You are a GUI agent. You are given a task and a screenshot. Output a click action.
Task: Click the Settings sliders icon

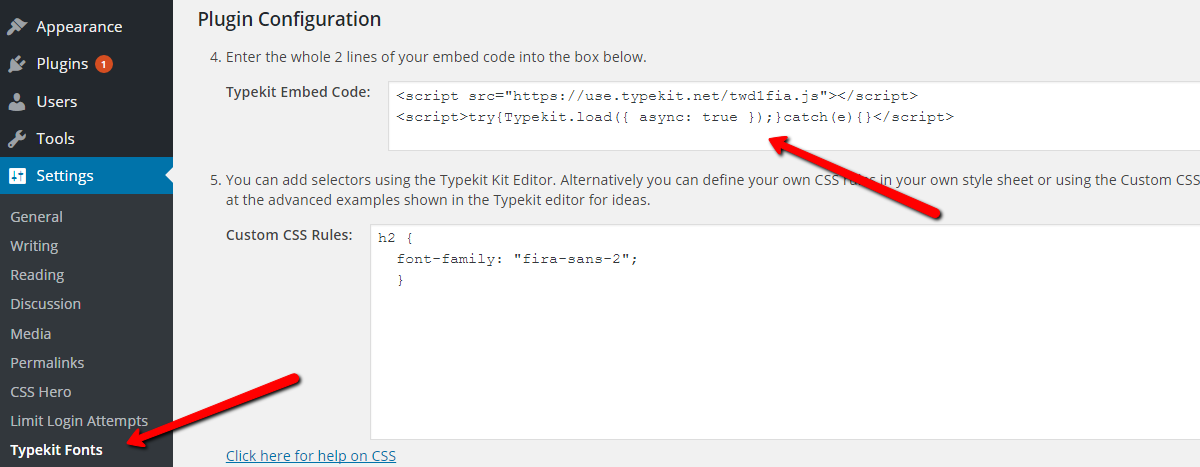click(x=17, y=176)
